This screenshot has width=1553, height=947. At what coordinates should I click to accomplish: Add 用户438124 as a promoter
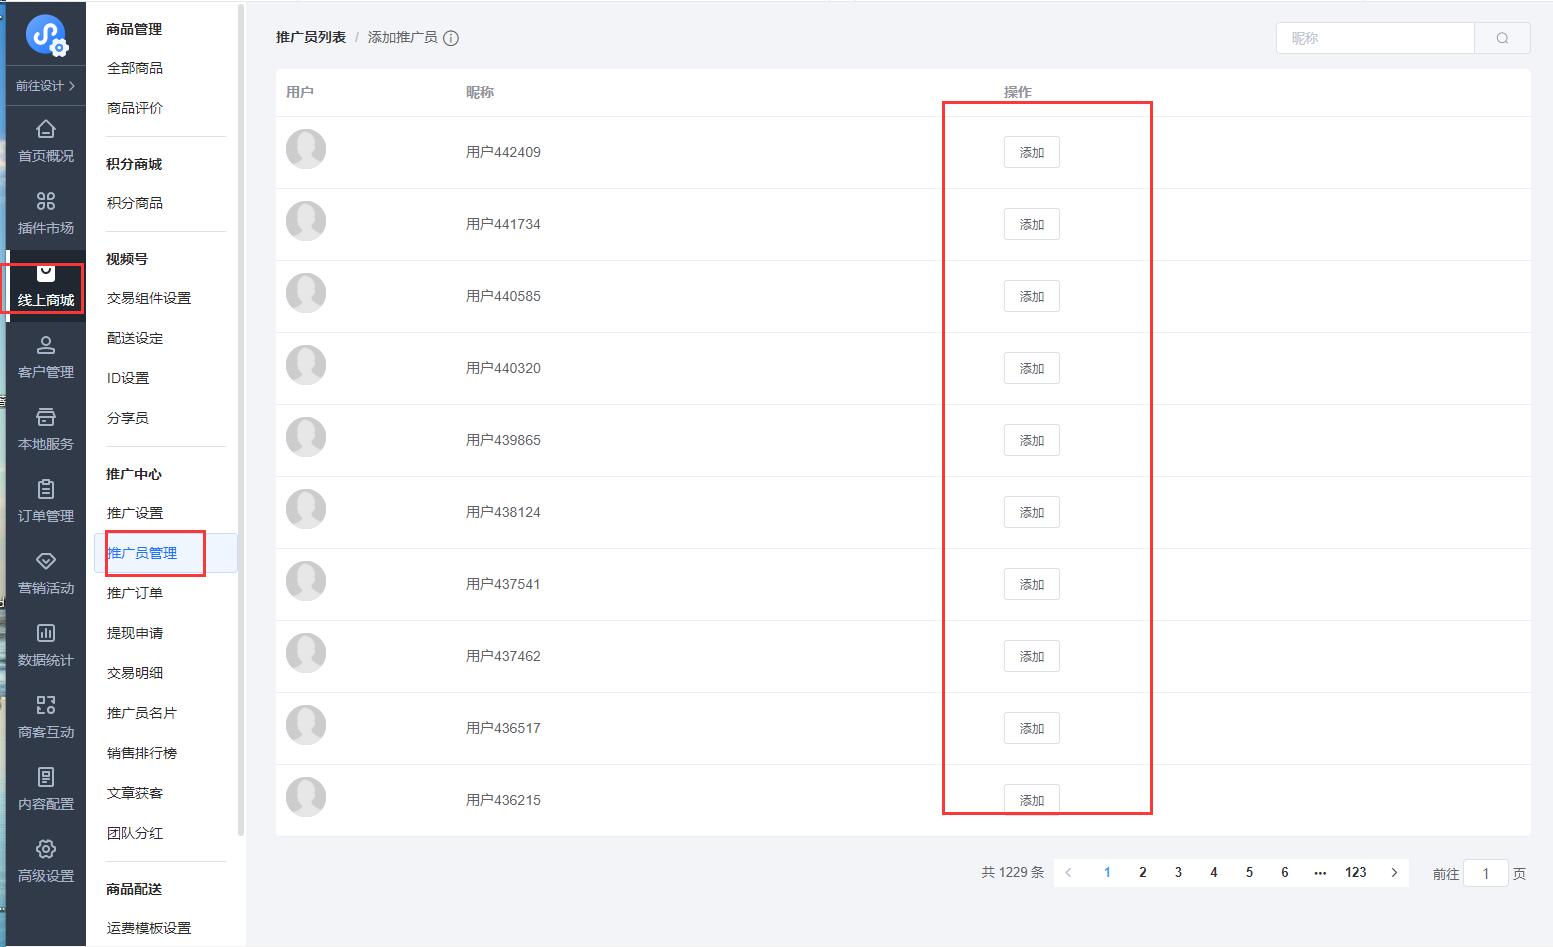(1031, 512)
